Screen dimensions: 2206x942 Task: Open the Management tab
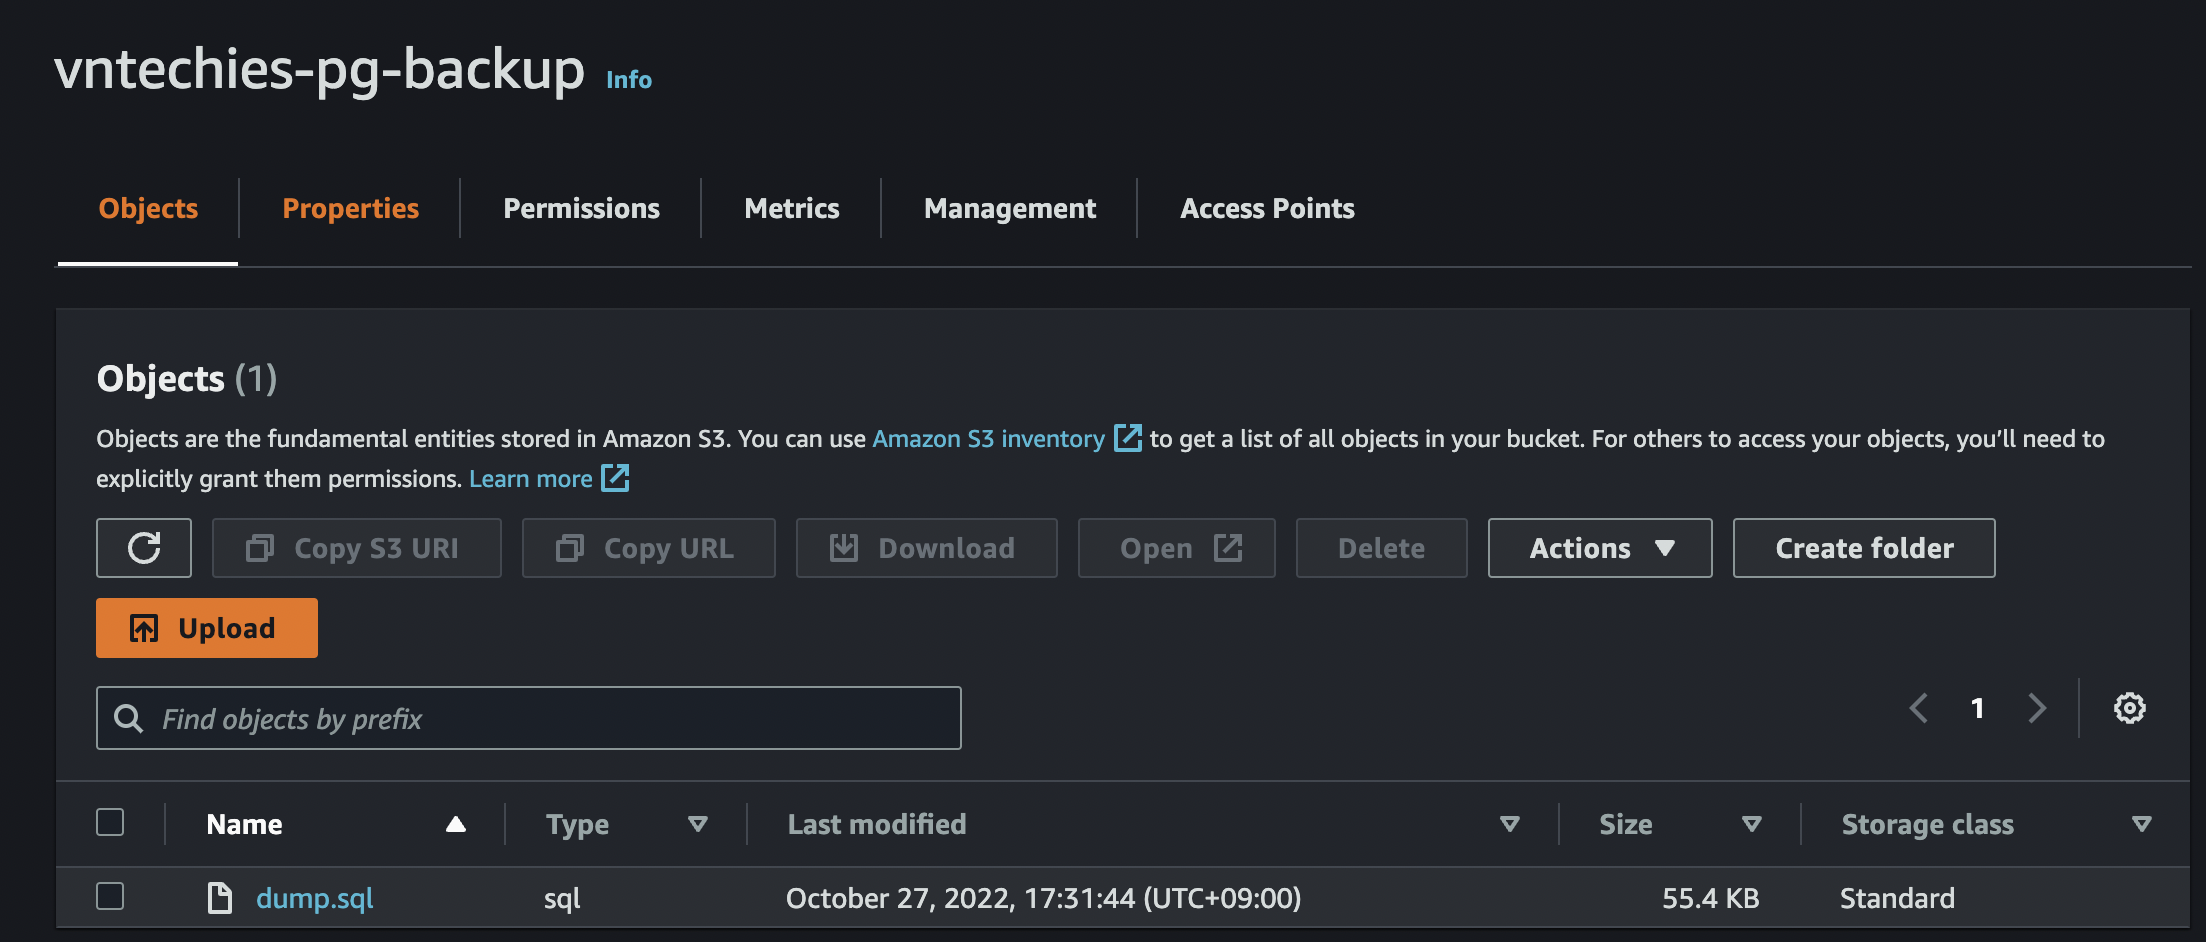pyautogui.click(x=1010, y=208)
